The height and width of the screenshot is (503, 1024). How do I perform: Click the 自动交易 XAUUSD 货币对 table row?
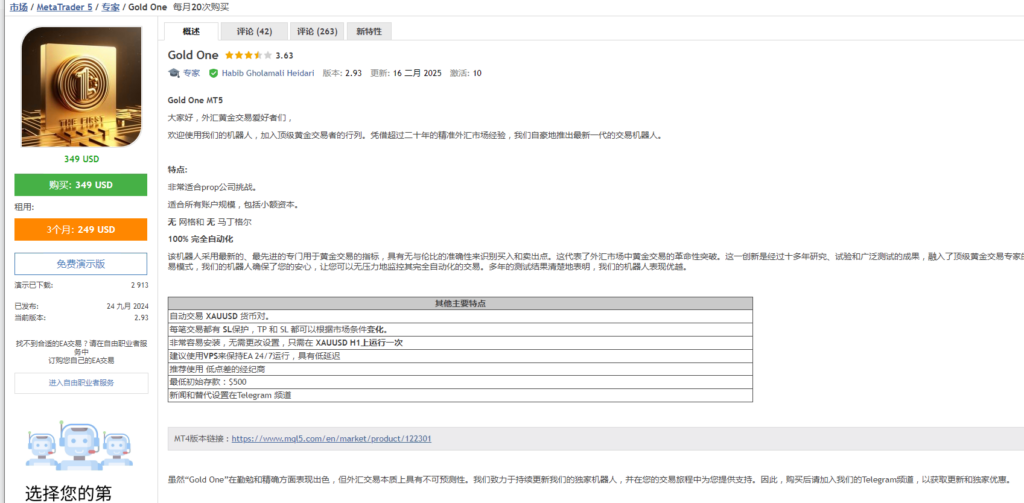pos(460,316)
